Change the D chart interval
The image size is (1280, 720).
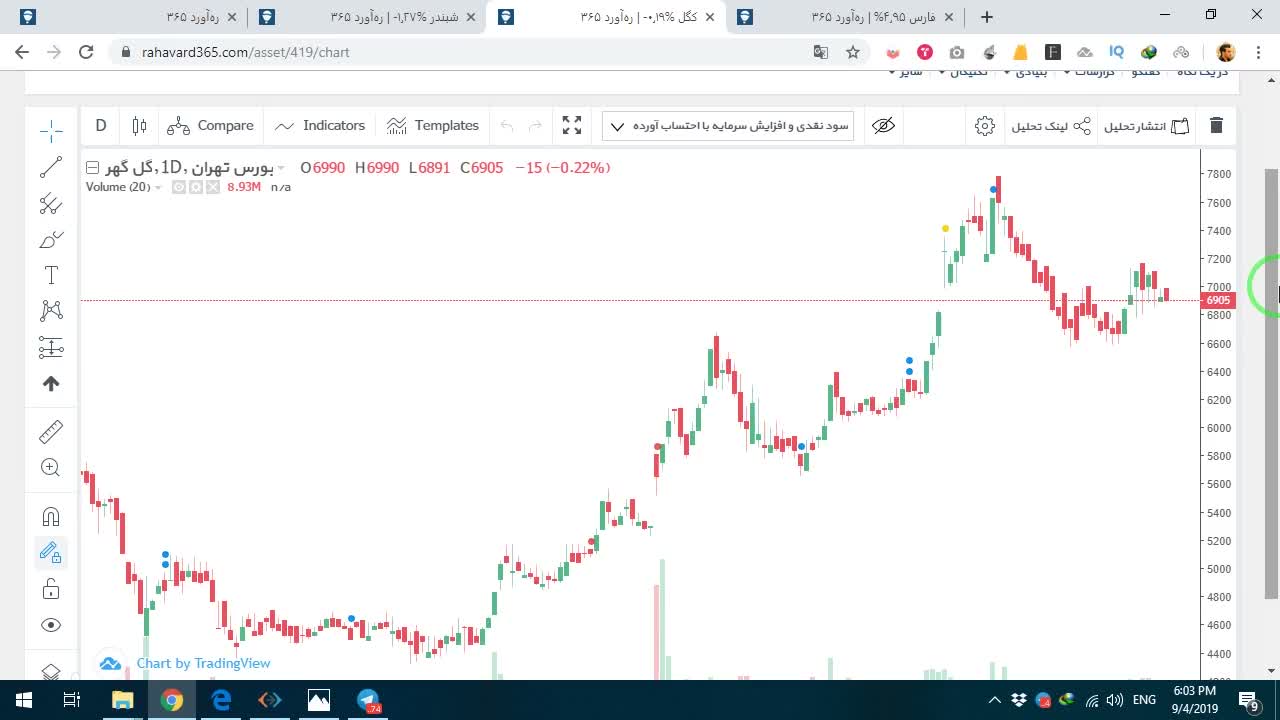tap(101, 126)
